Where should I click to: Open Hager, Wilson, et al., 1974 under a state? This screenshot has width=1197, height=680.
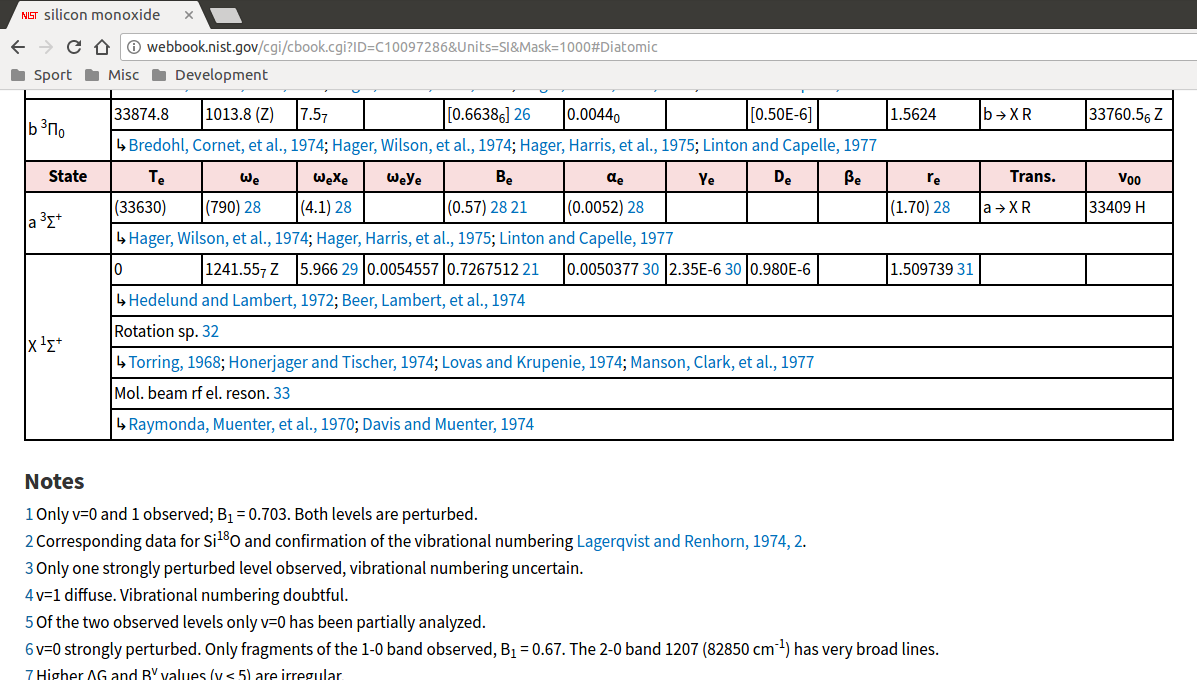click(218, 238)
